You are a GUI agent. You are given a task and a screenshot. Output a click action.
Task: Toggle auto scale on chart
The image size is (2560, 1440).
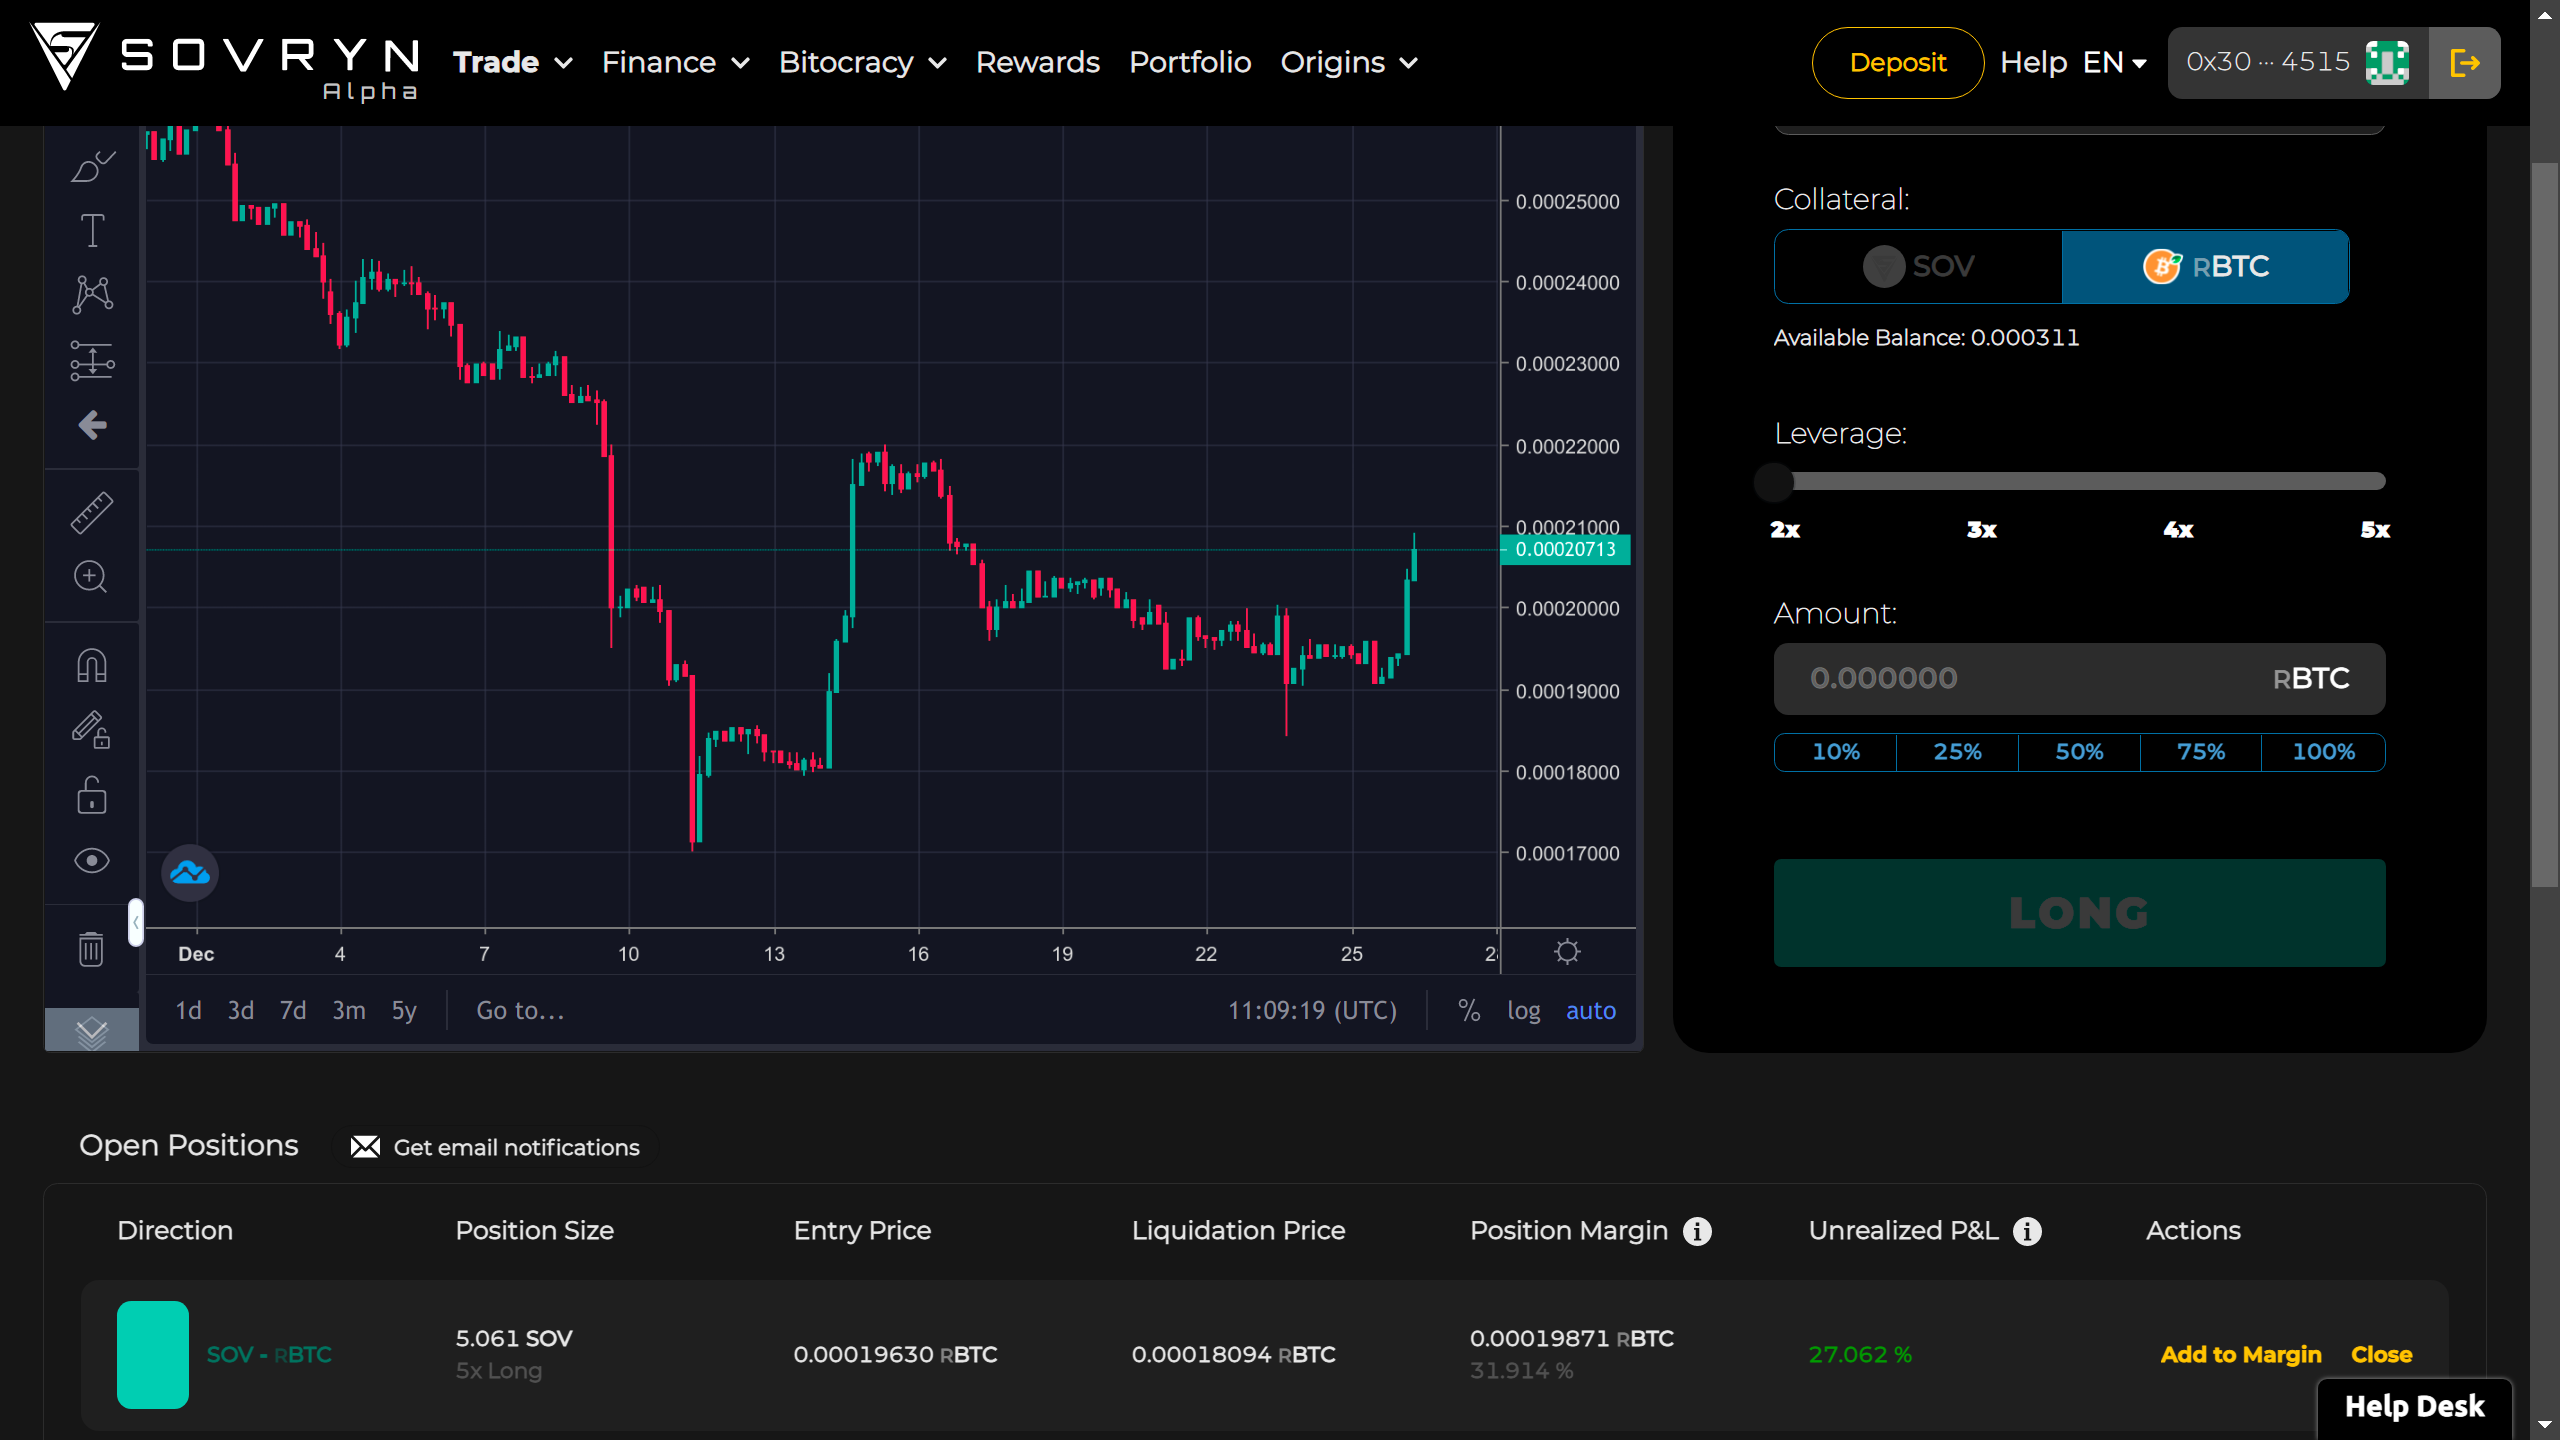pyautogui.click(x=1591, y=1011)
